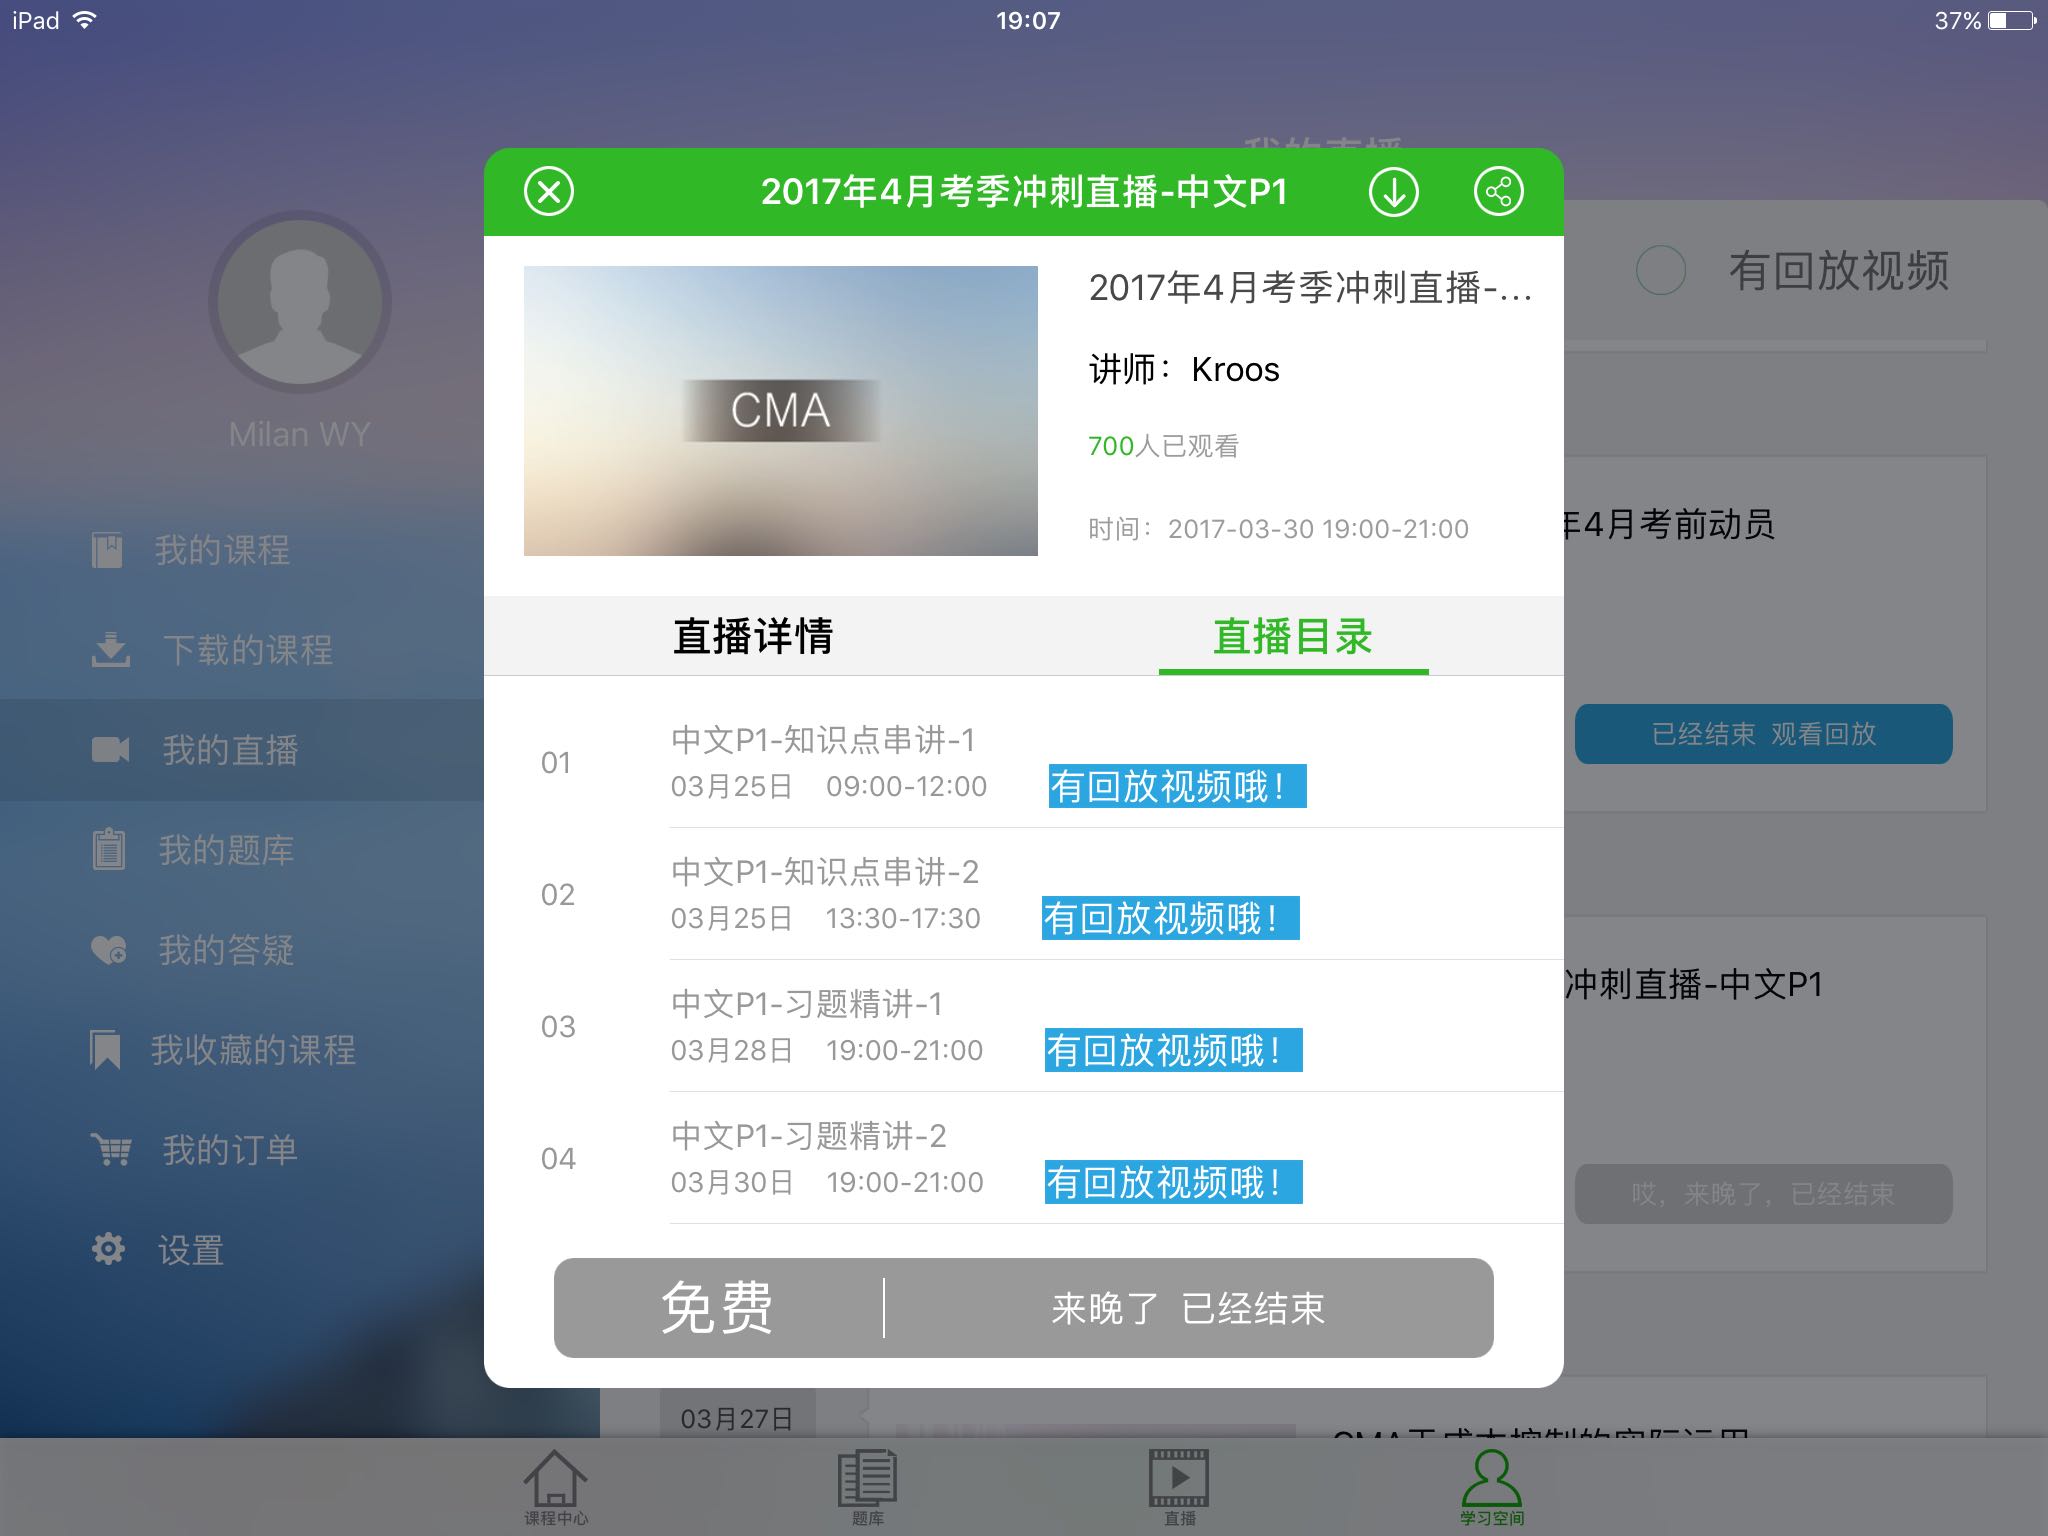Tap the download arrow icon in header

[x=1393, y=192]
